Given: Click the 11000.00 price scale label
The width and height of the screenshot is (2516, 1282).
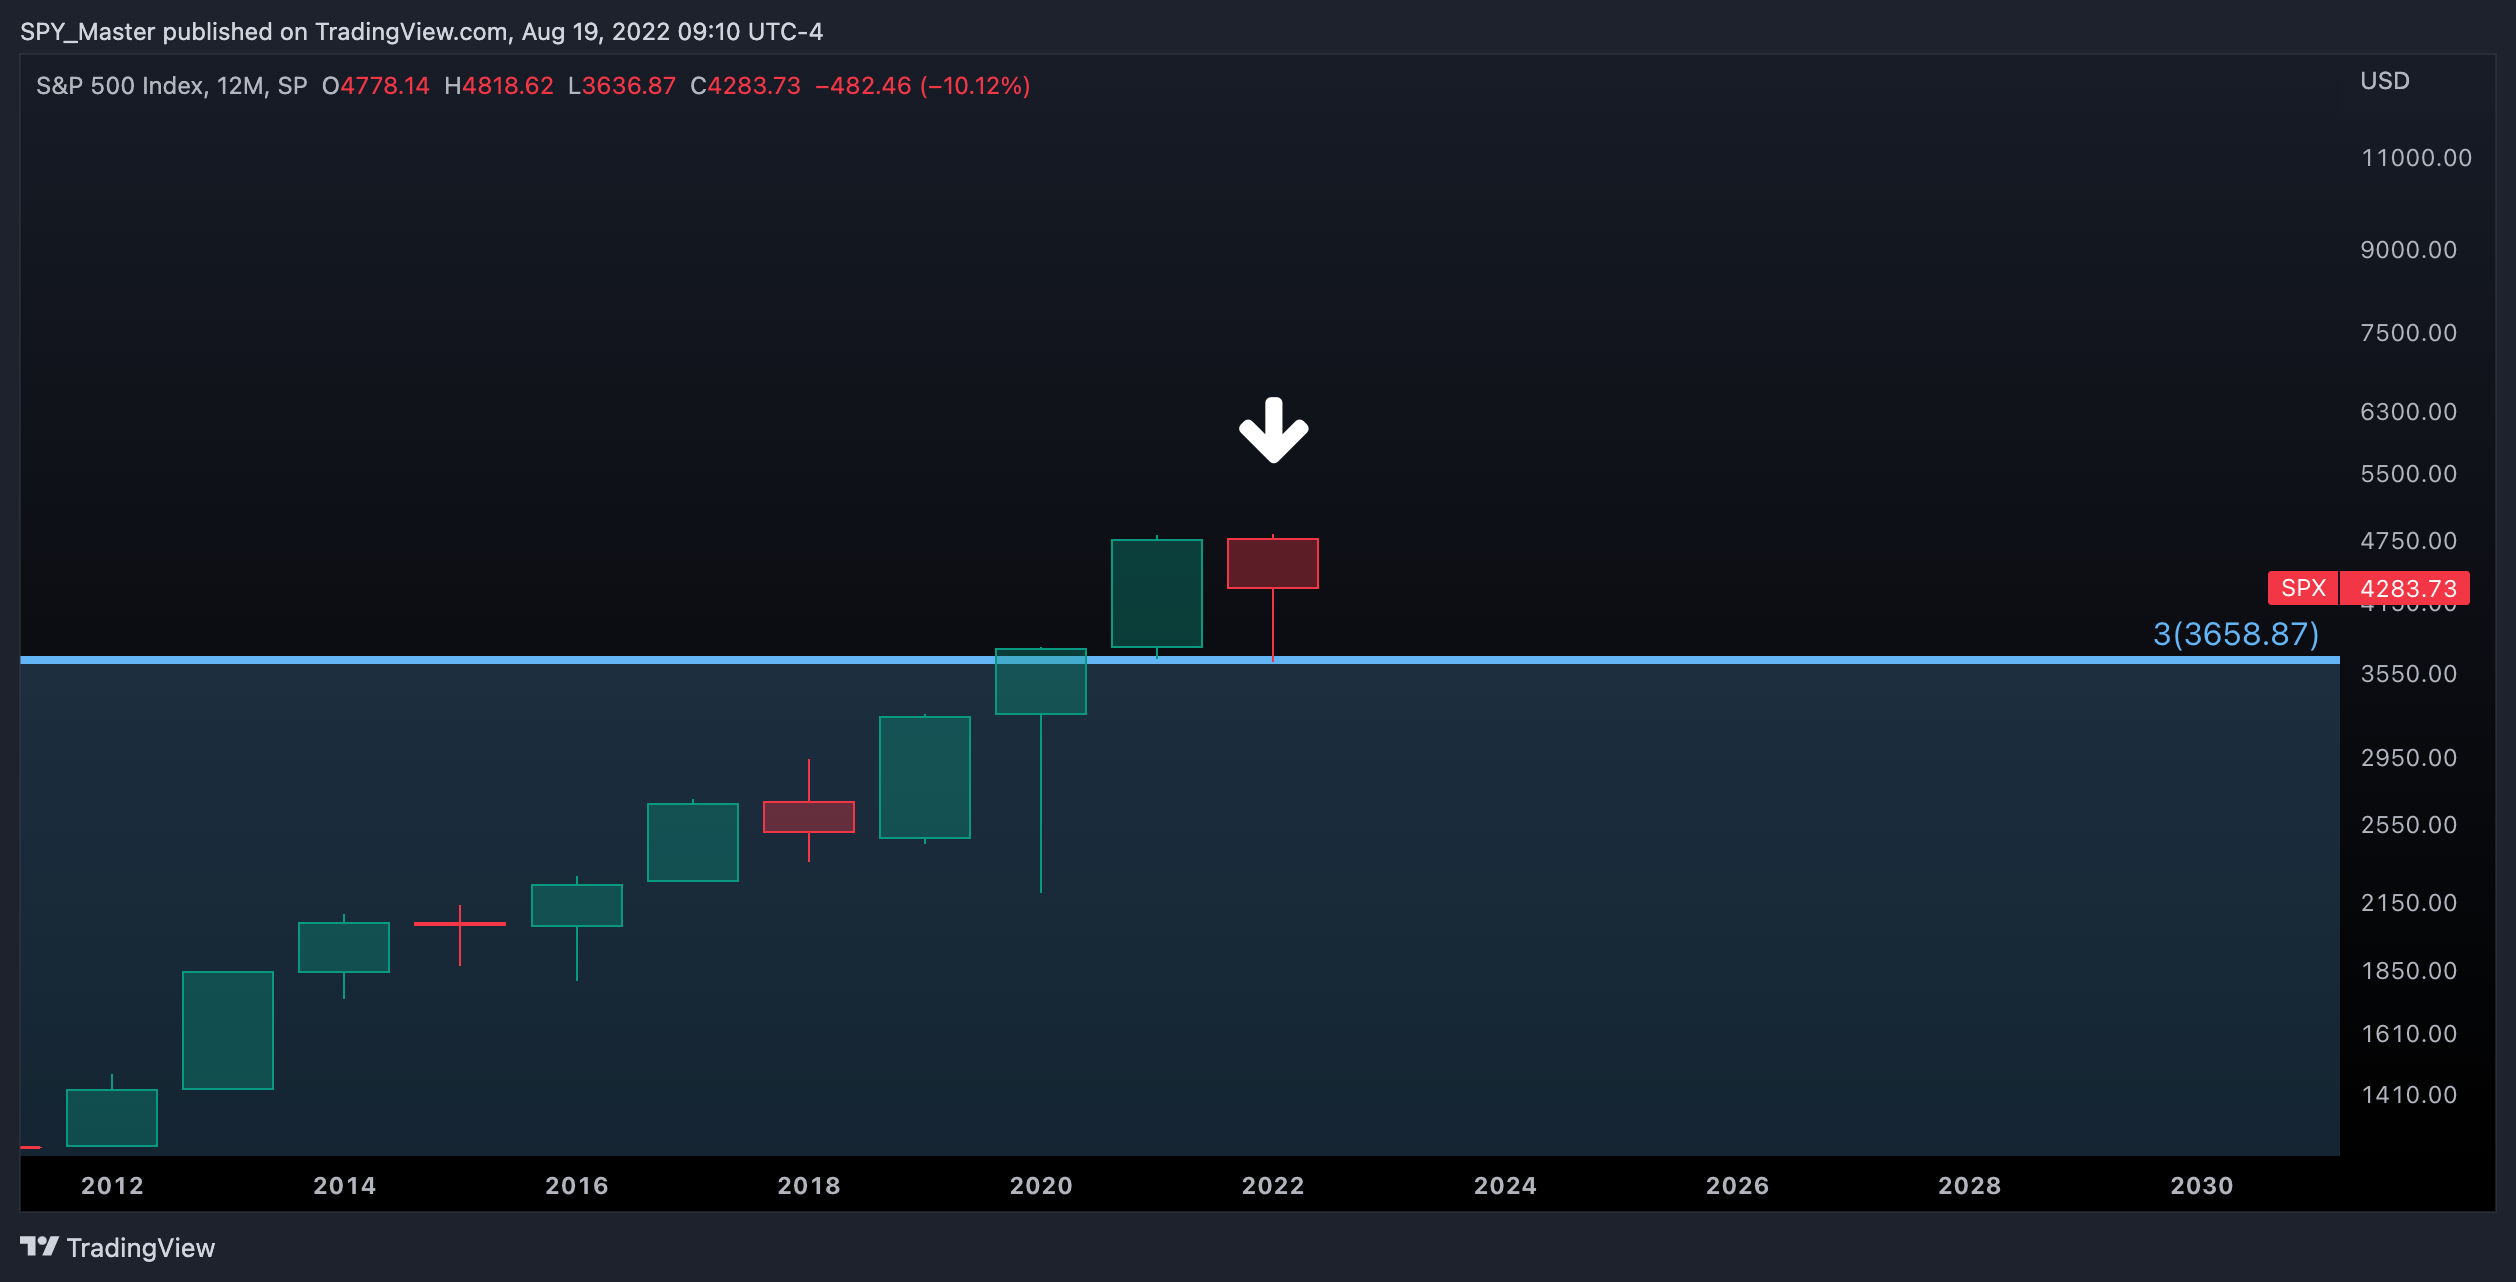Looking at the screenshot, I should pos(2416,158).
